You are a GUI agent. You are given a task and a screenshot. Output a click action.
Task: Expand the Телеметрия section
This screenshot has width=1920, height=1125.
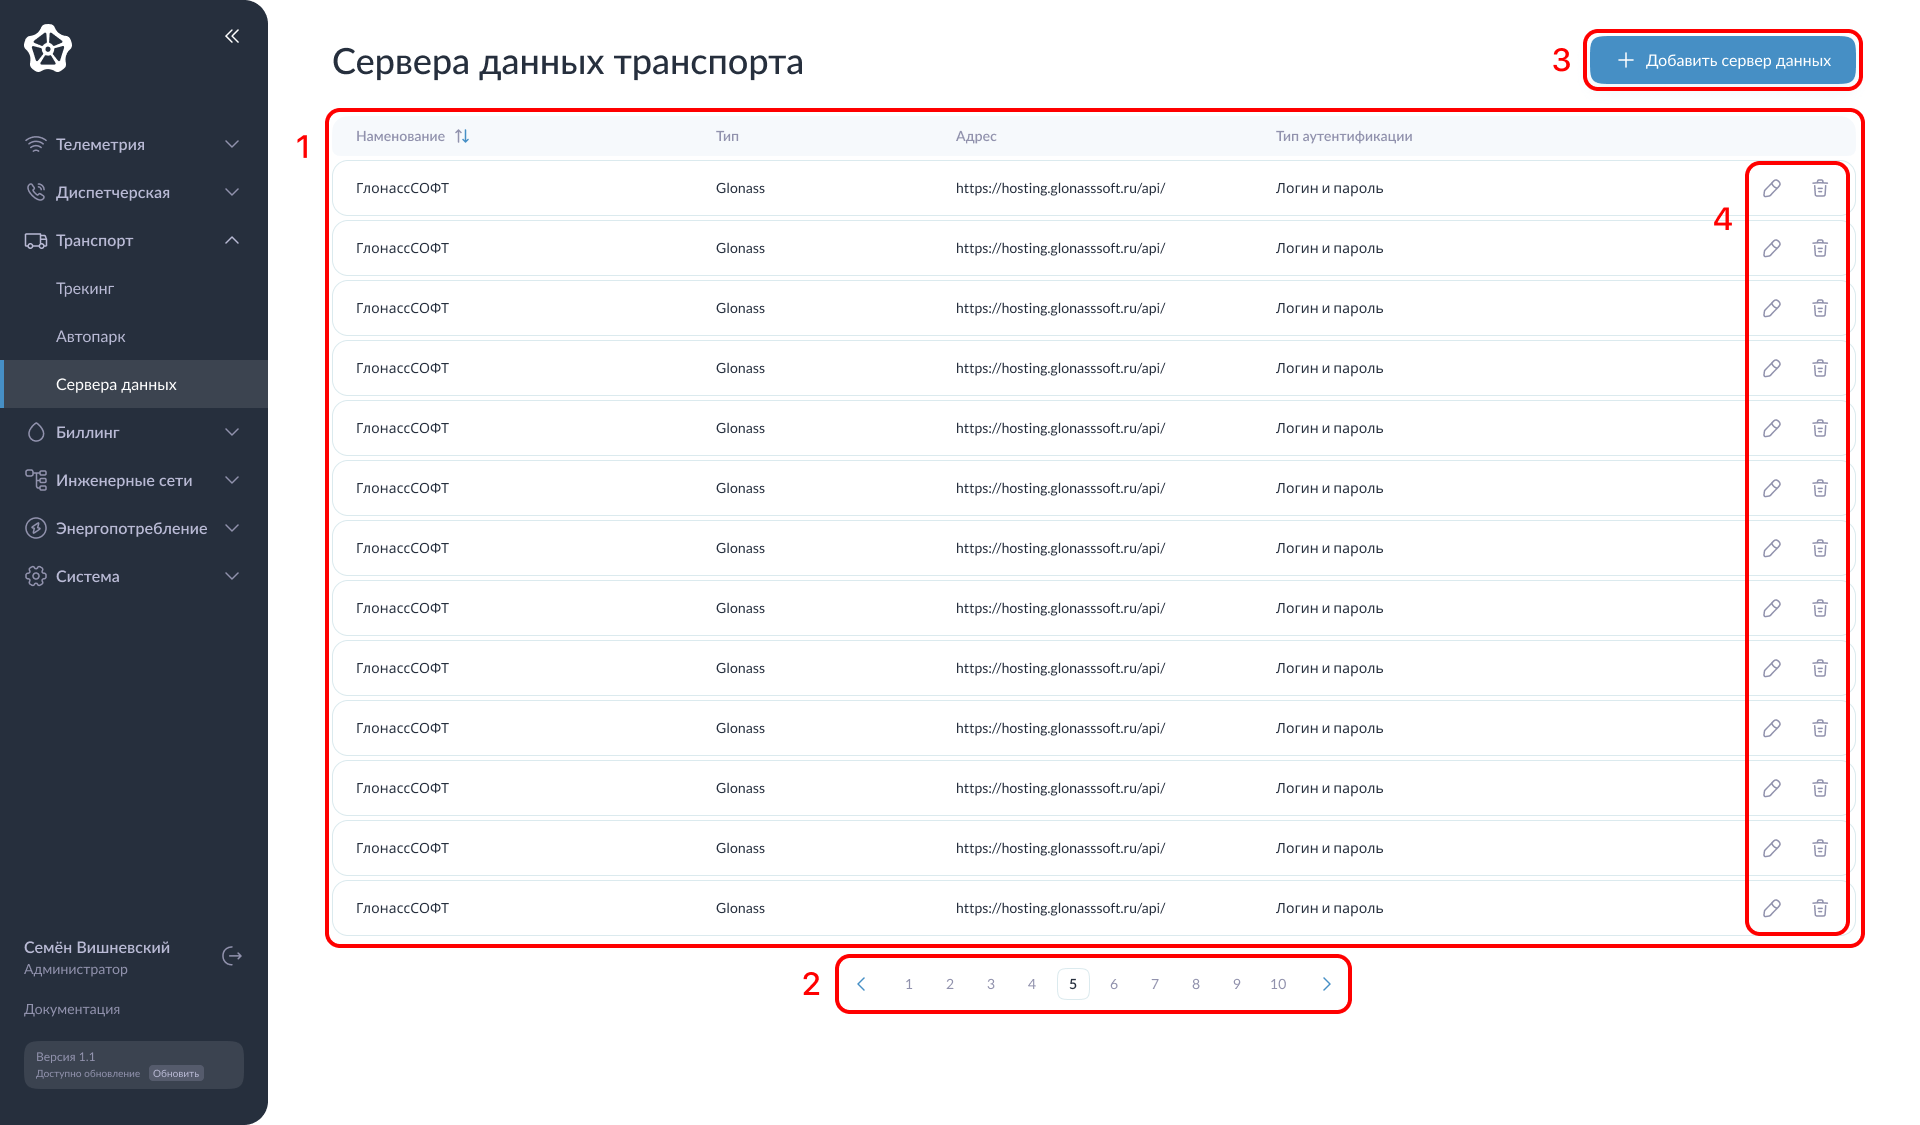[x=232, y=143]
